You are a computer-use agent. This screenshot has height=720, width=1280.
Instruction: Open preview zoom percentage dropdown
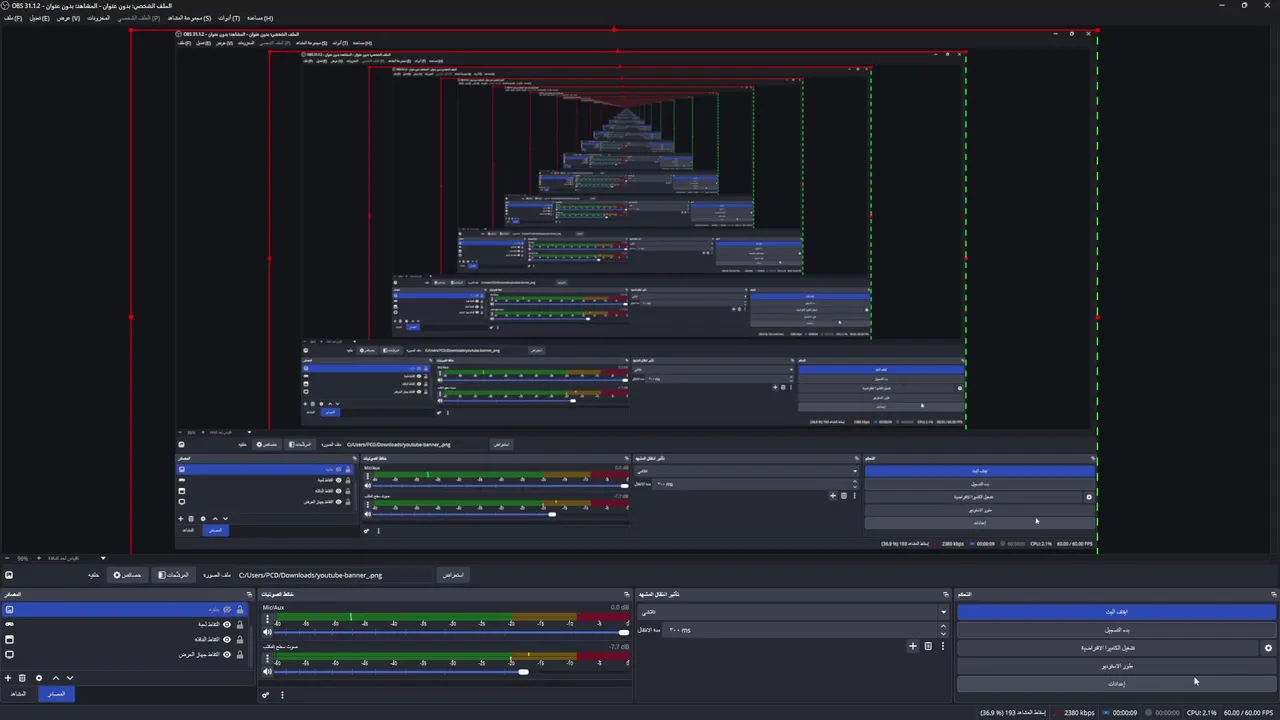click(x=102, y=558)
